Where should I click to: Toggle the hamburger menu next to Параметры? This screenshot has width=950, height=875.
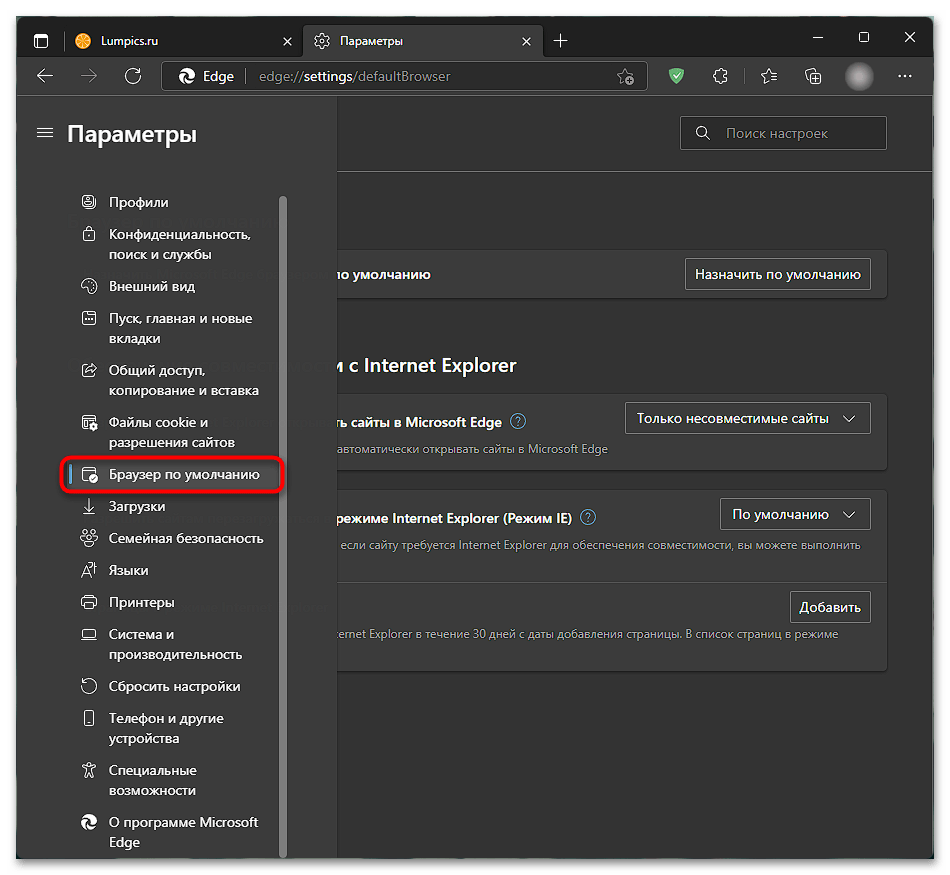45,133
